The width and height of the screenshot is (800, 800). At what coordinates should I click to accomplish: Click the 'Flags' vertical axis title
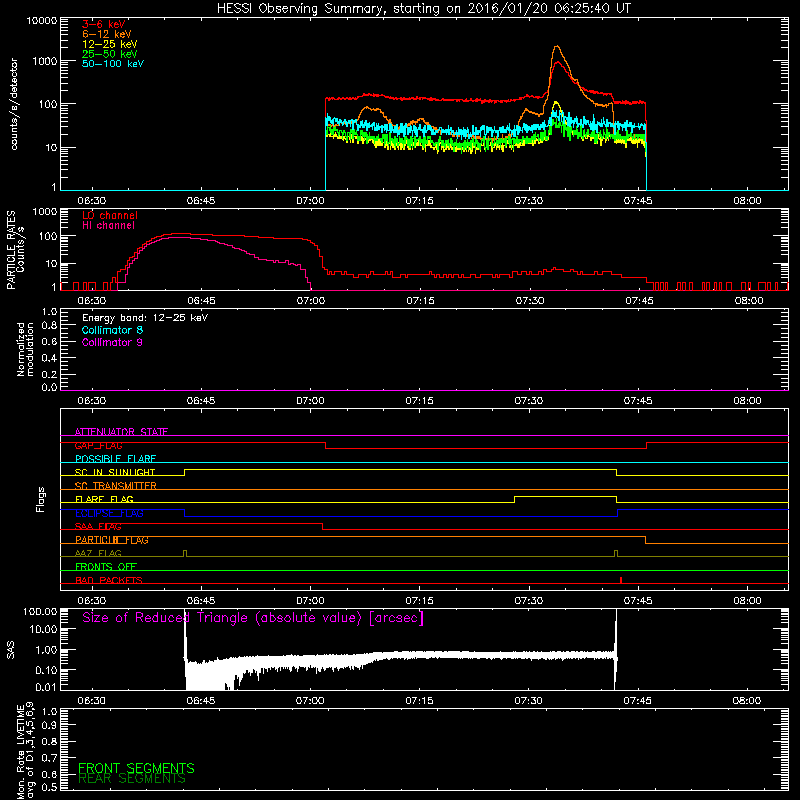tap(41, 499)
